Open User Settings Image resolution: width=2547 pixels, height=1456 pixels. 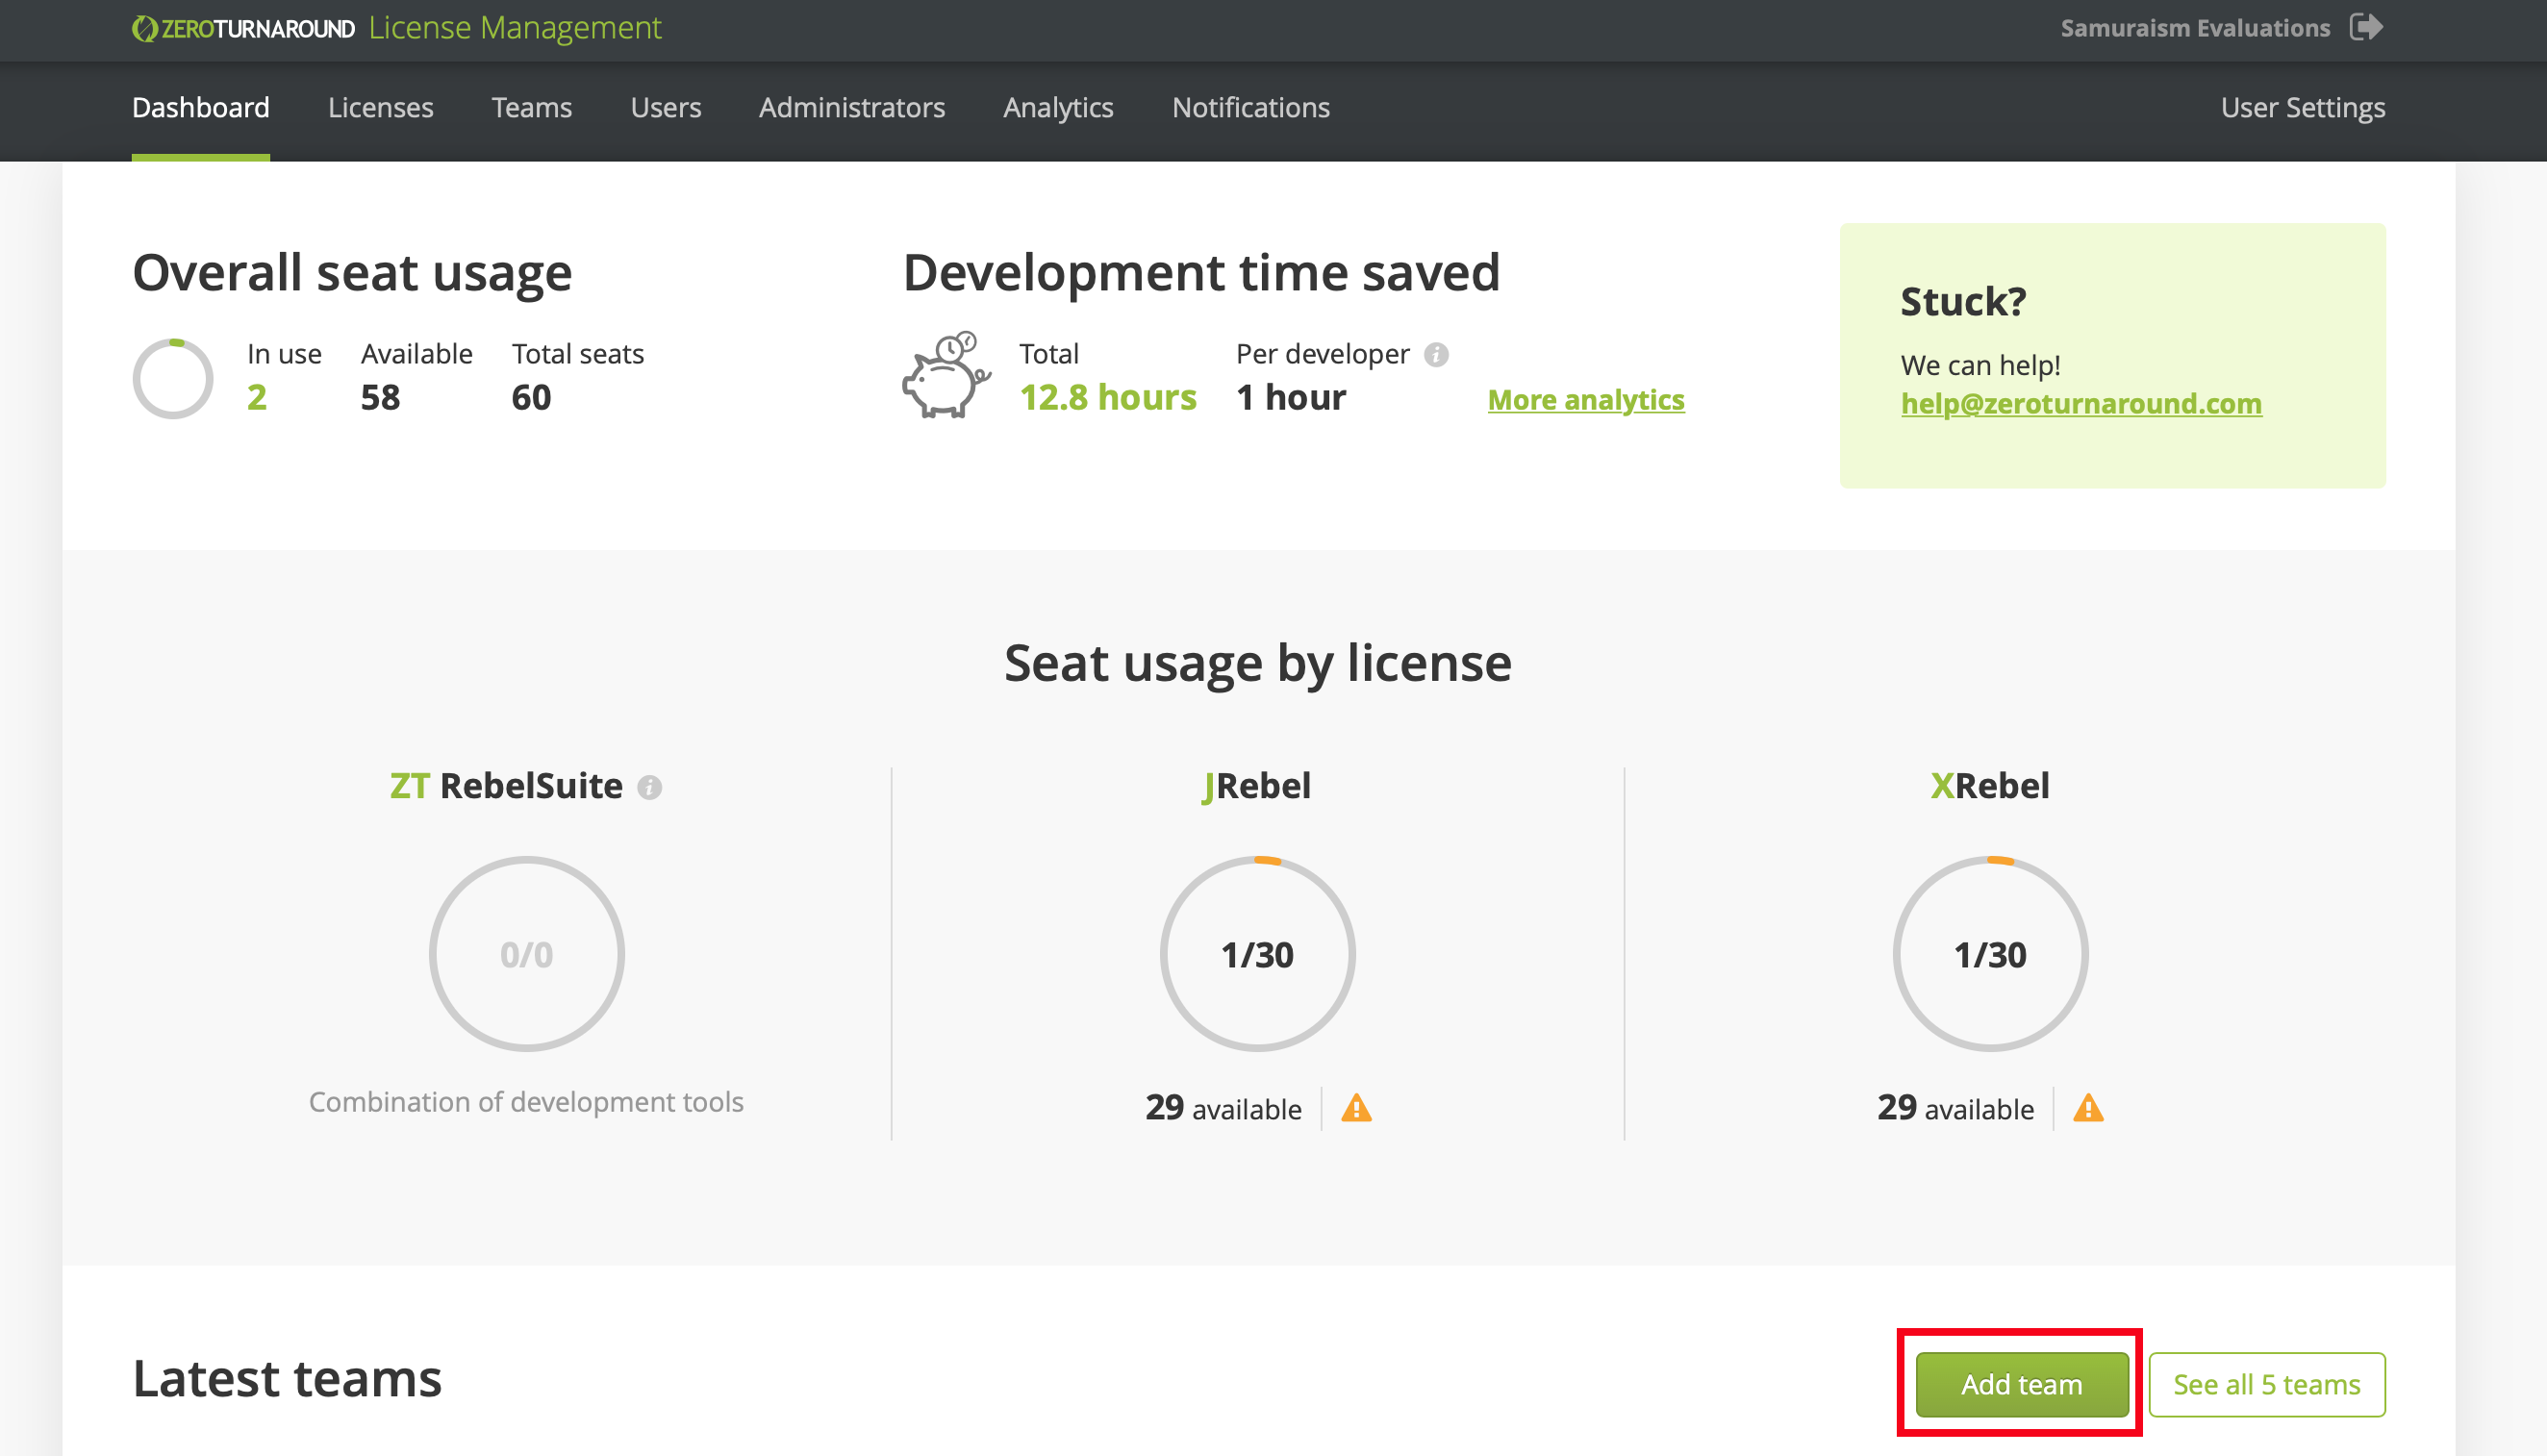(2303, 107)
